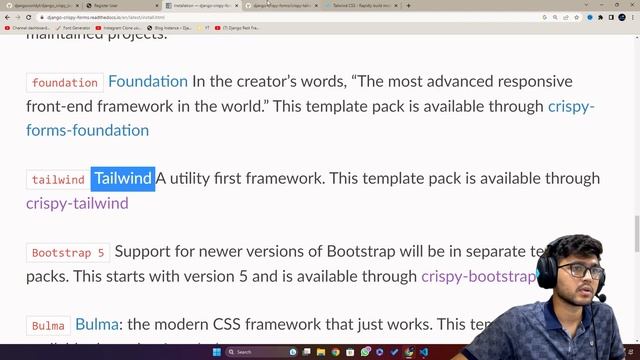This screenshot has height=360, width=640.
Task: Open the Channel dashboard bookmark
Action: (x=27, y=28)
